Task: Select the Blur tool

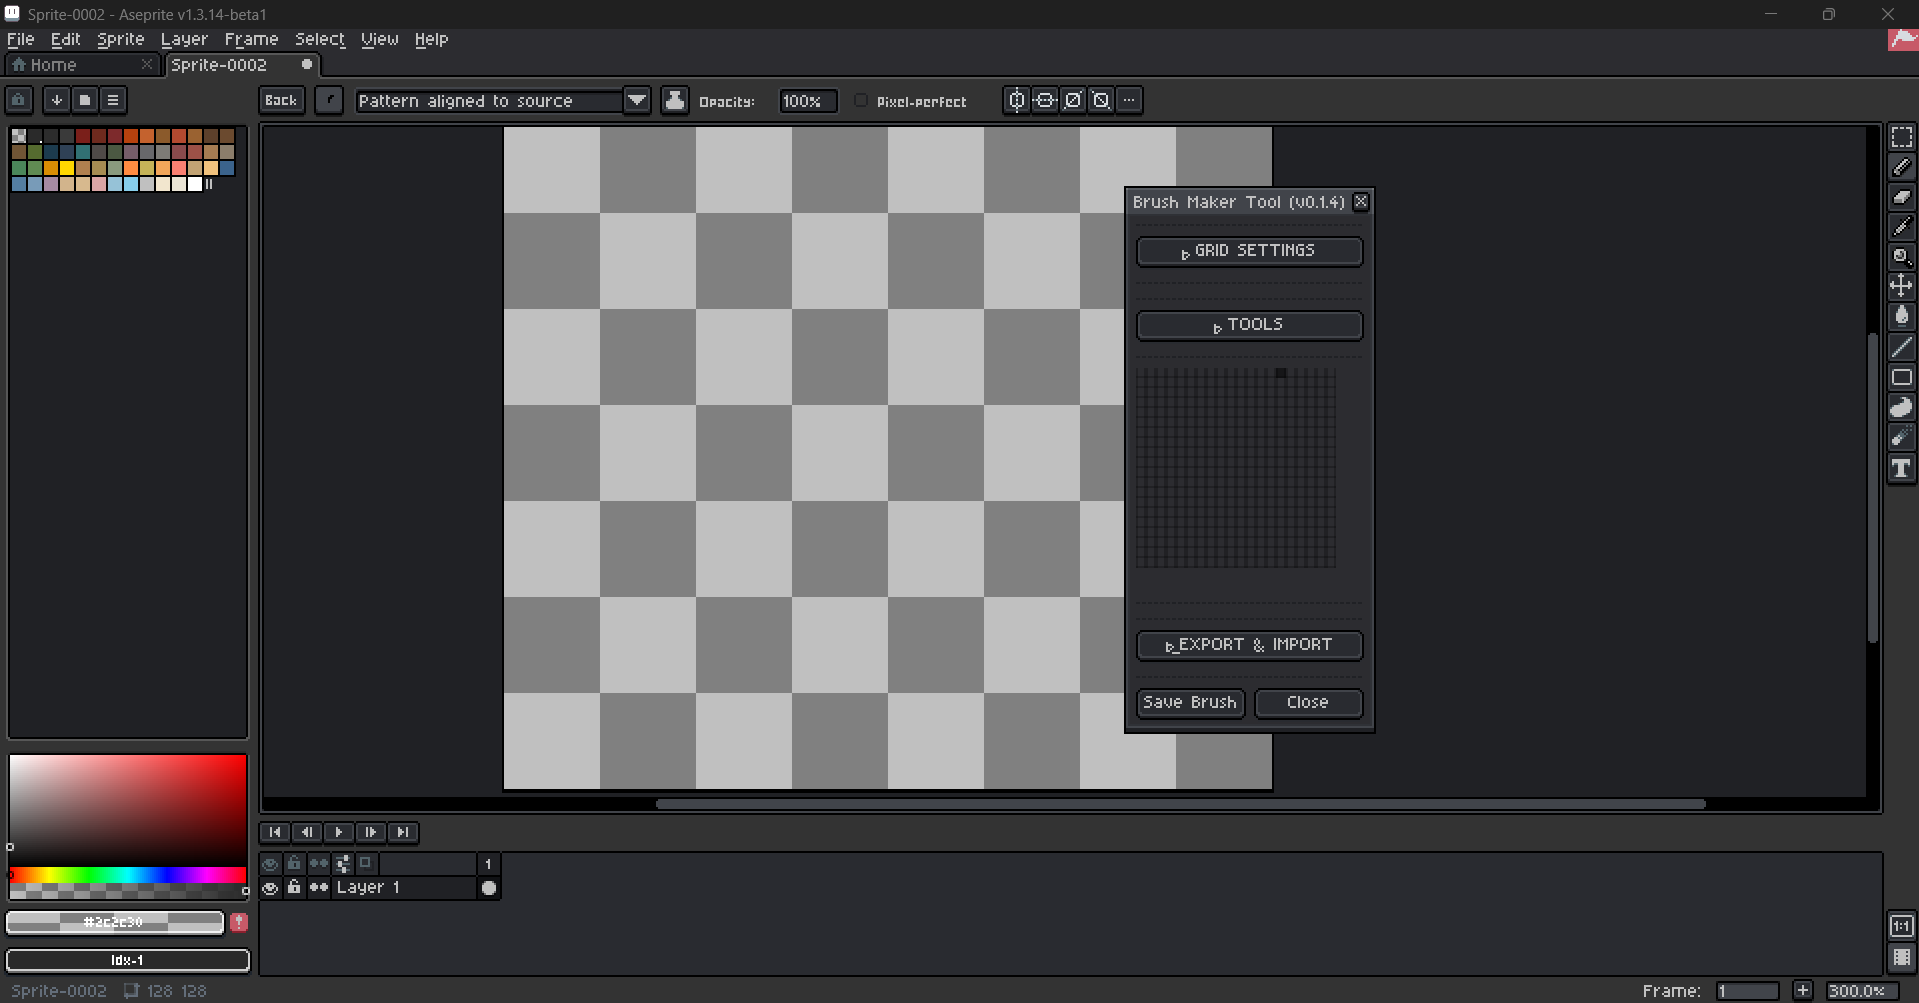Action: [1901, 437]
